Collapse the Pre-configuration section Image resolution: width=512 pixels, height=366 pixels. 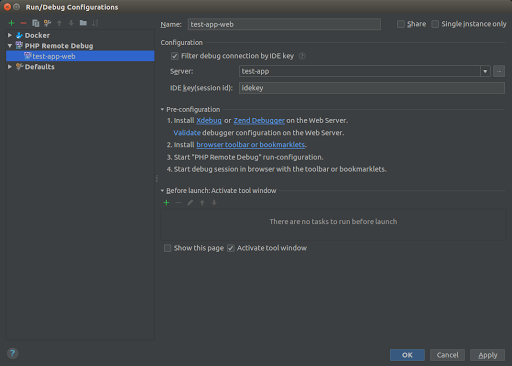[162, 109]
